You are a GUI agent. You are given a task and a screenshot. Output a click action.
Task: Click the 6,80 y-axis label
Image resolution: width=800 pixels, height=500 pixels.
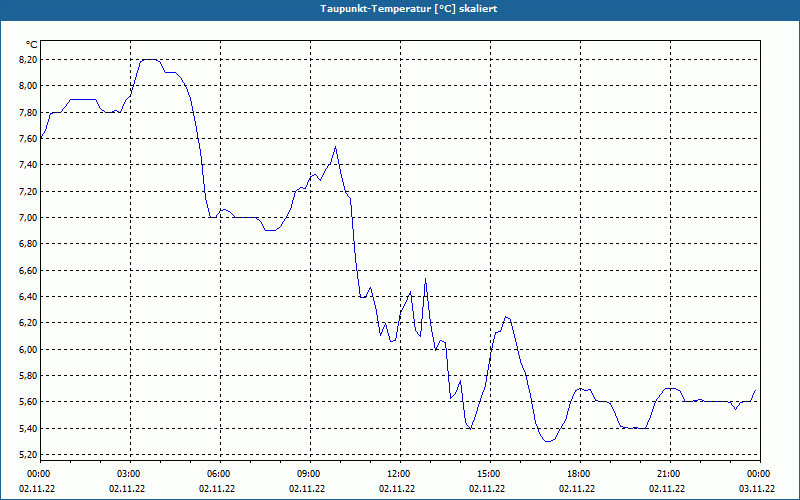27,244
